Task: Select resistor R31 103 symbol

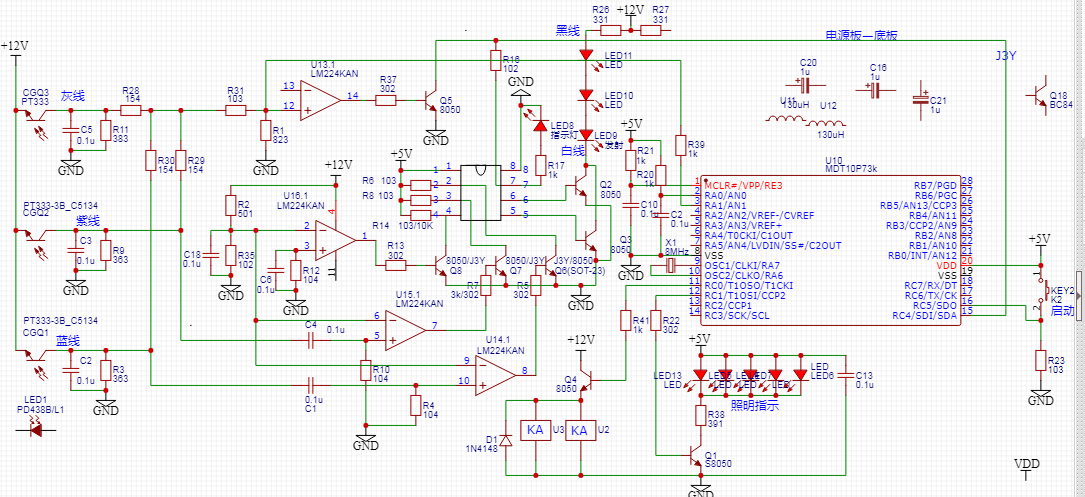Action: (236, 110)
